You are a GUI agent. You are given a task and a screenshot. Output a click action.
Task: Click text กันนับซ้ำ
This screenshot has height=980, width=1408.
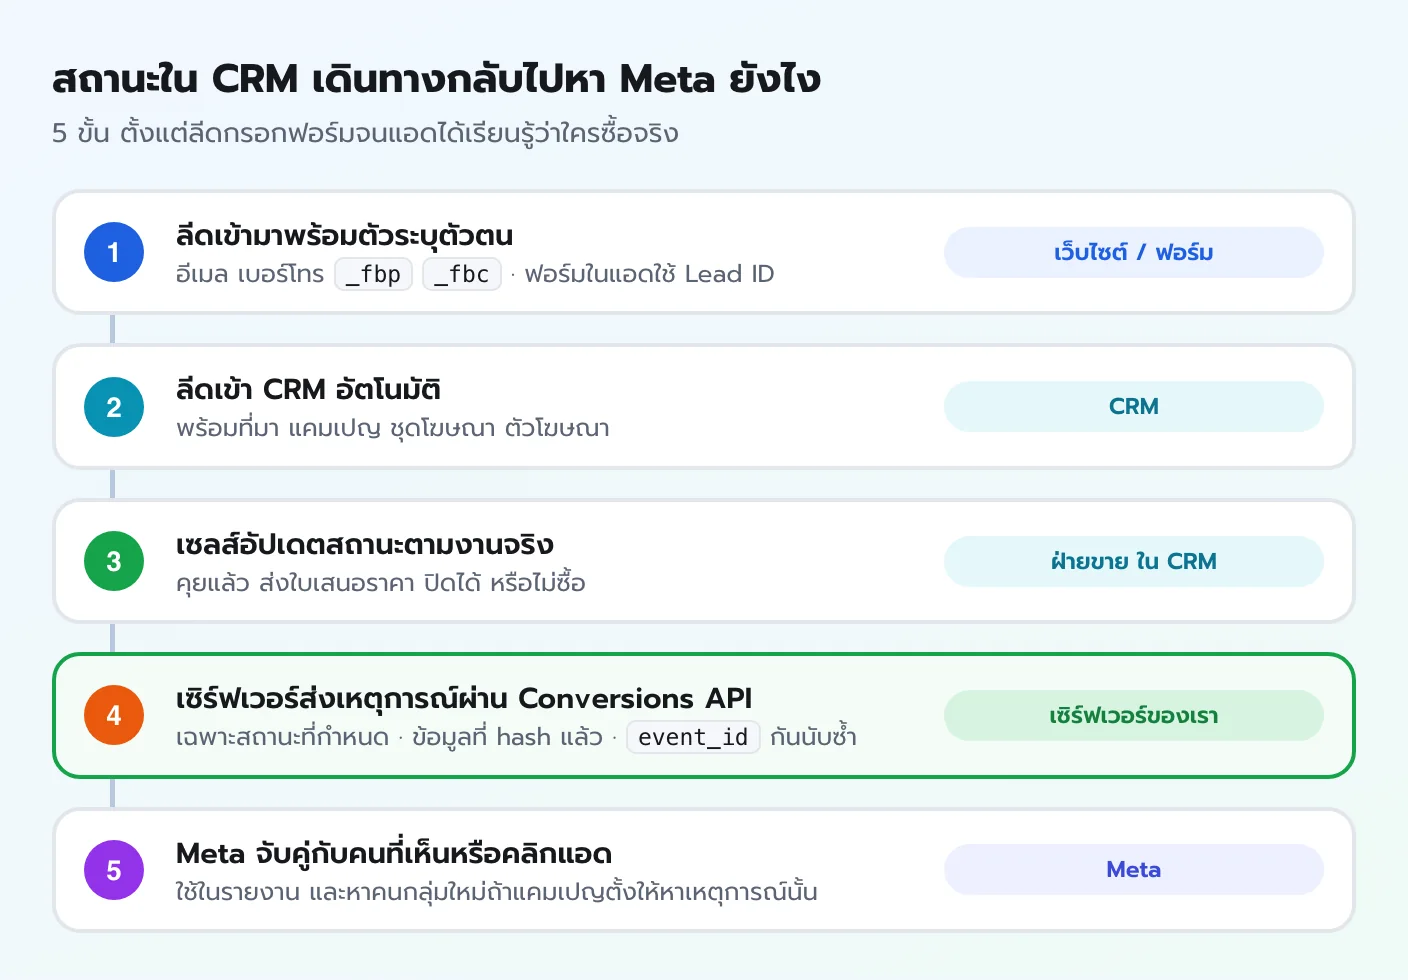813,737
